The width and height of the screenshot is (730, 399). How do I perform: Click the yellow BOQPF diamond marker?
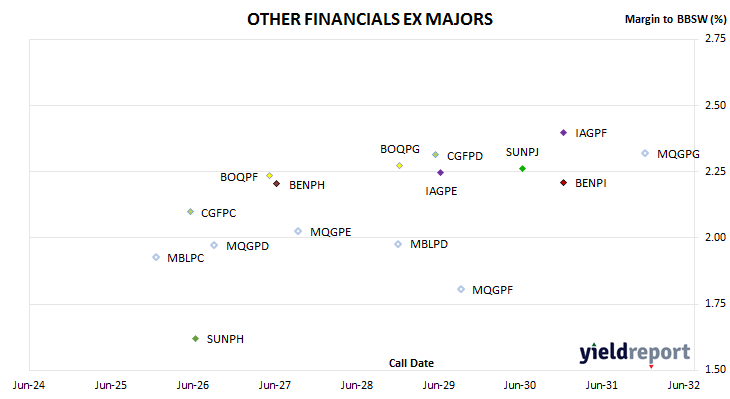[x=269, y=176]
